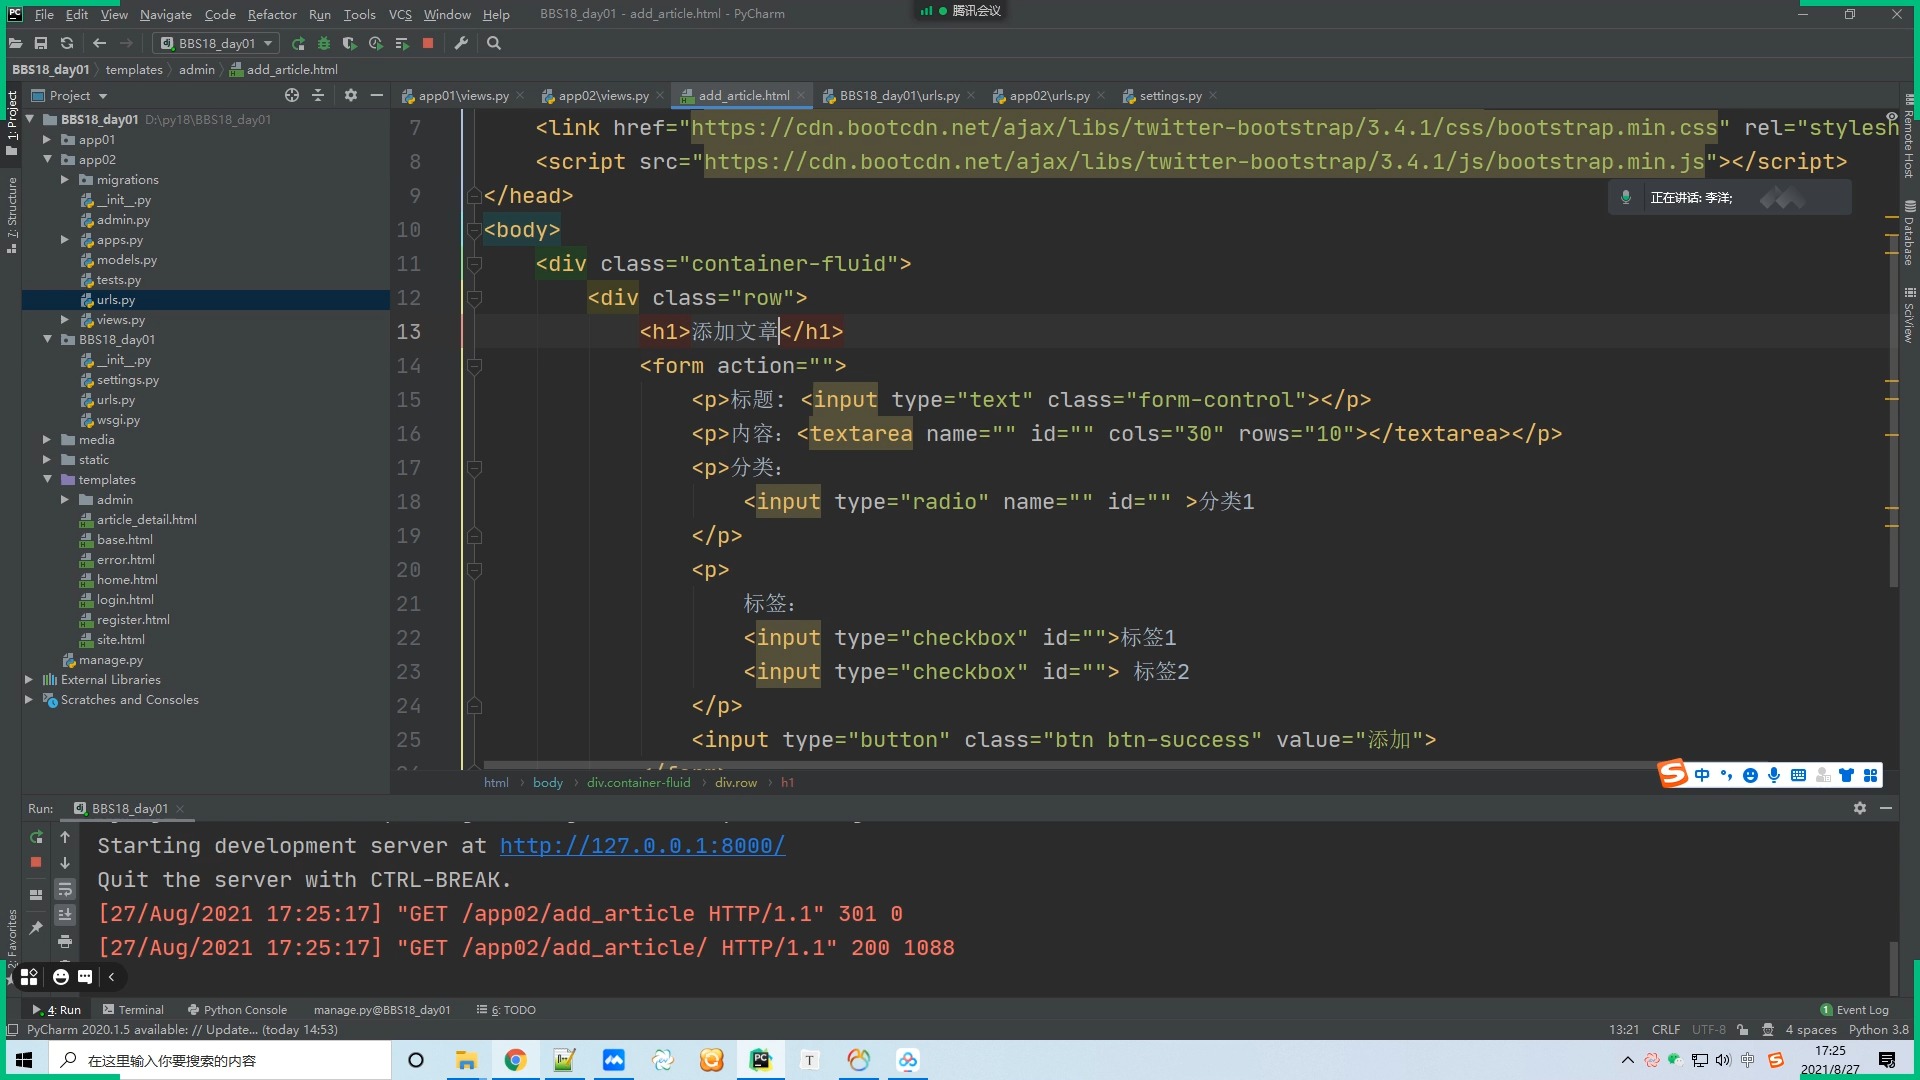Collapse the app02 folder

click(47, 159)
